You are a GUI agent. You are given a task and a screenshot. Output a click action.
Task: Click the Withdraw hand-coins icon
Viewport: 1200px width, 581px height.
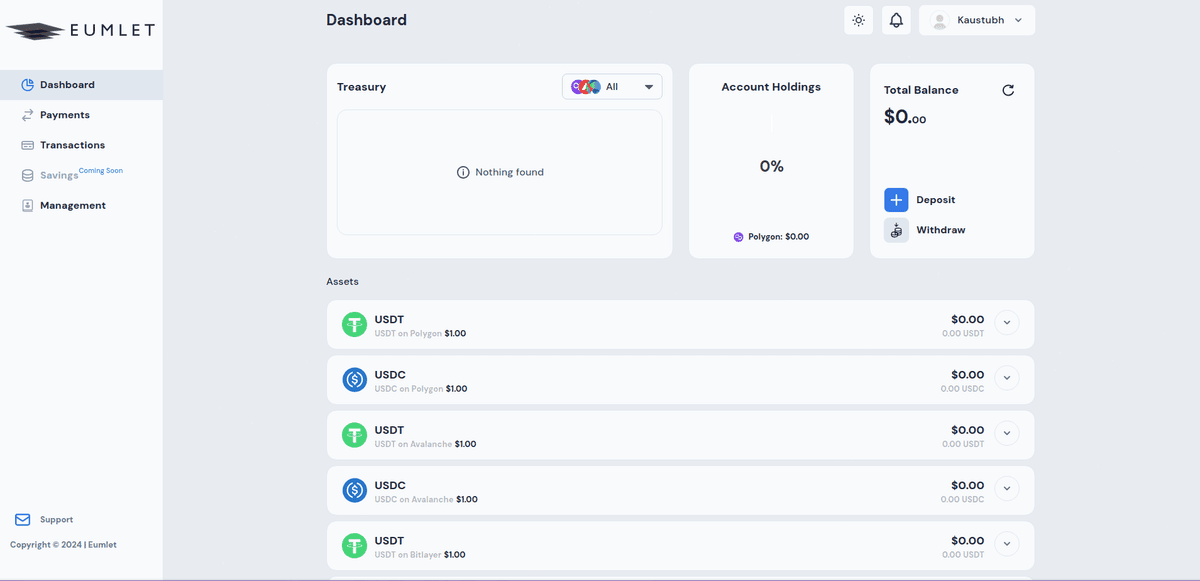(896, 230)
